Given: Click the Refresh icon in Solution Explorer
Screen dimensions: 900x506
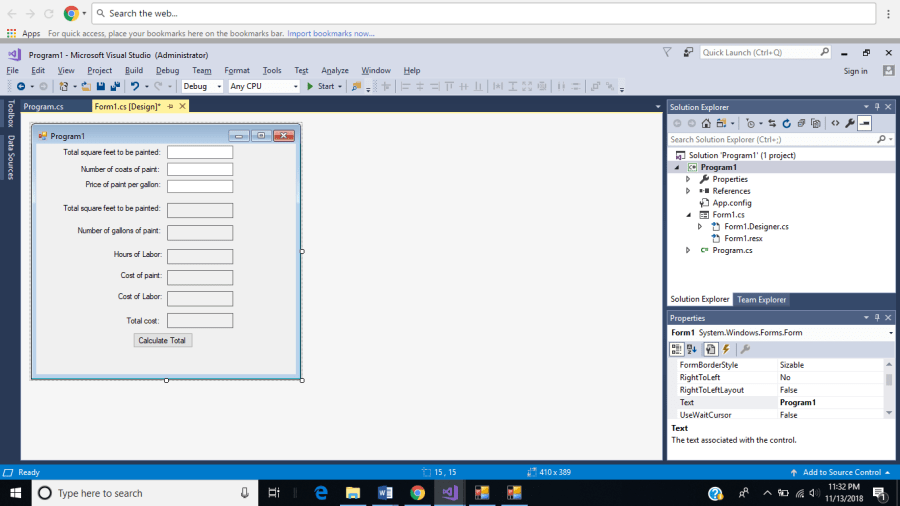Looking at the screenshot, I should [x=787, y=123].
